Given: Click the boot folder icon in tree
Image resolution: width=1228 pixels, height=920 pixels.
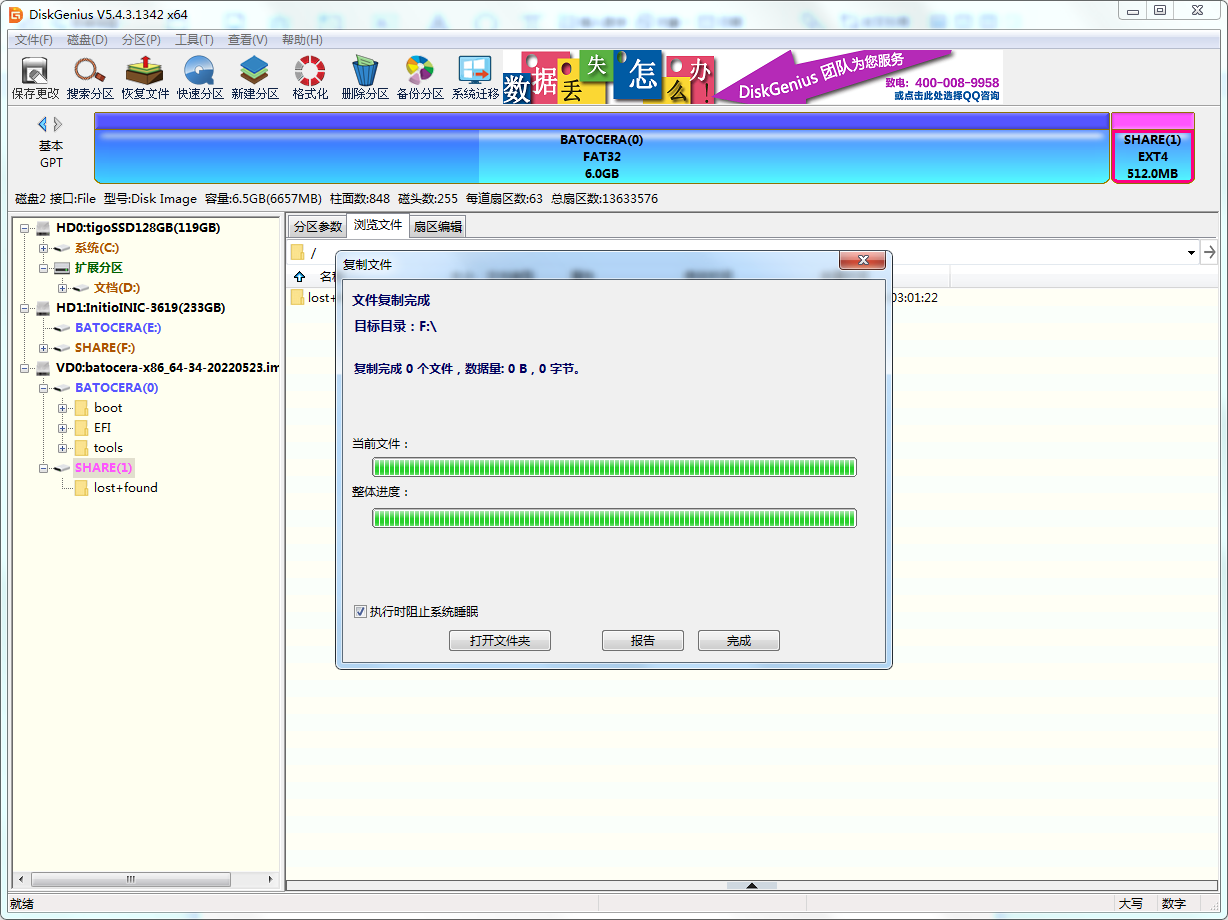Looking at the screenshot, I should (x=81, y=408).
